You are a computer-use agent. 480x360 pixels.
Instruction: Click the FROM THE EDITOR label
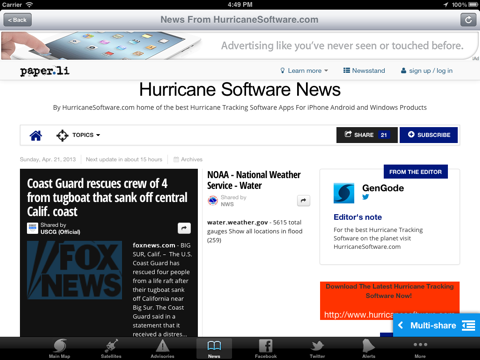pos(416,172)
